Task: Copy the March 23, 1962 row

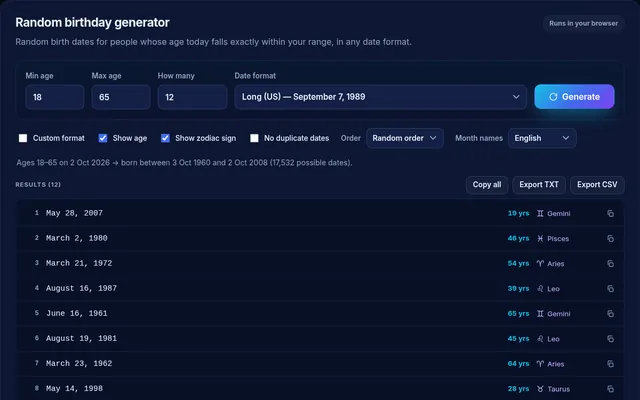Action: [610, 364]
